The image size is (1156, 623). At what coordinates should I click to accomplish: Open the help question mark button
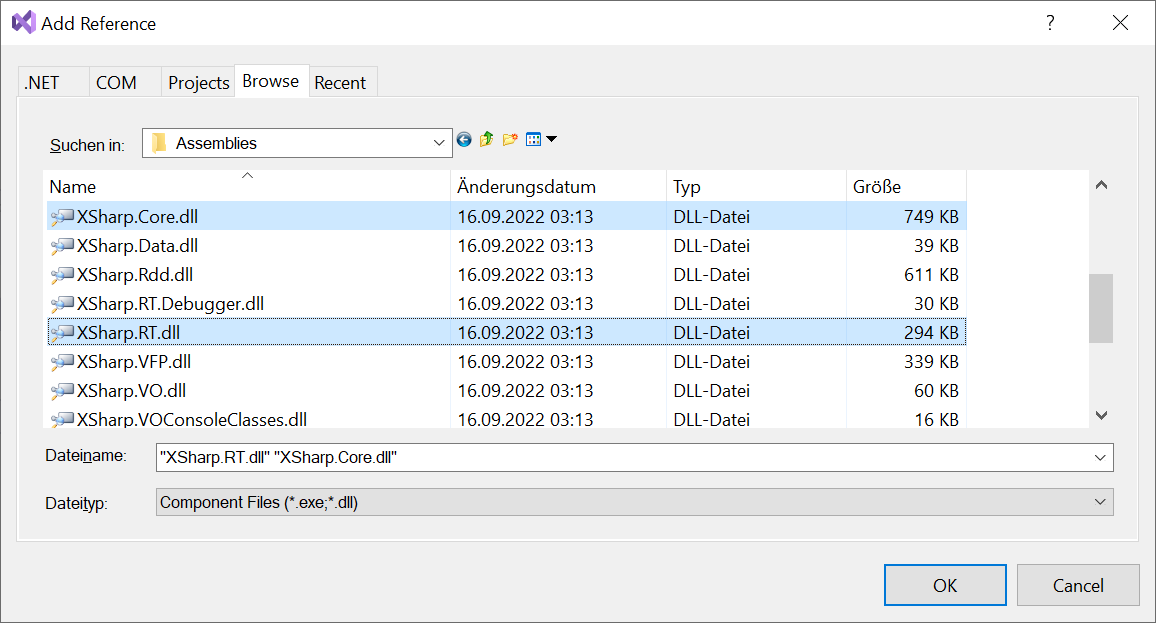click(x=1050, y=23)
